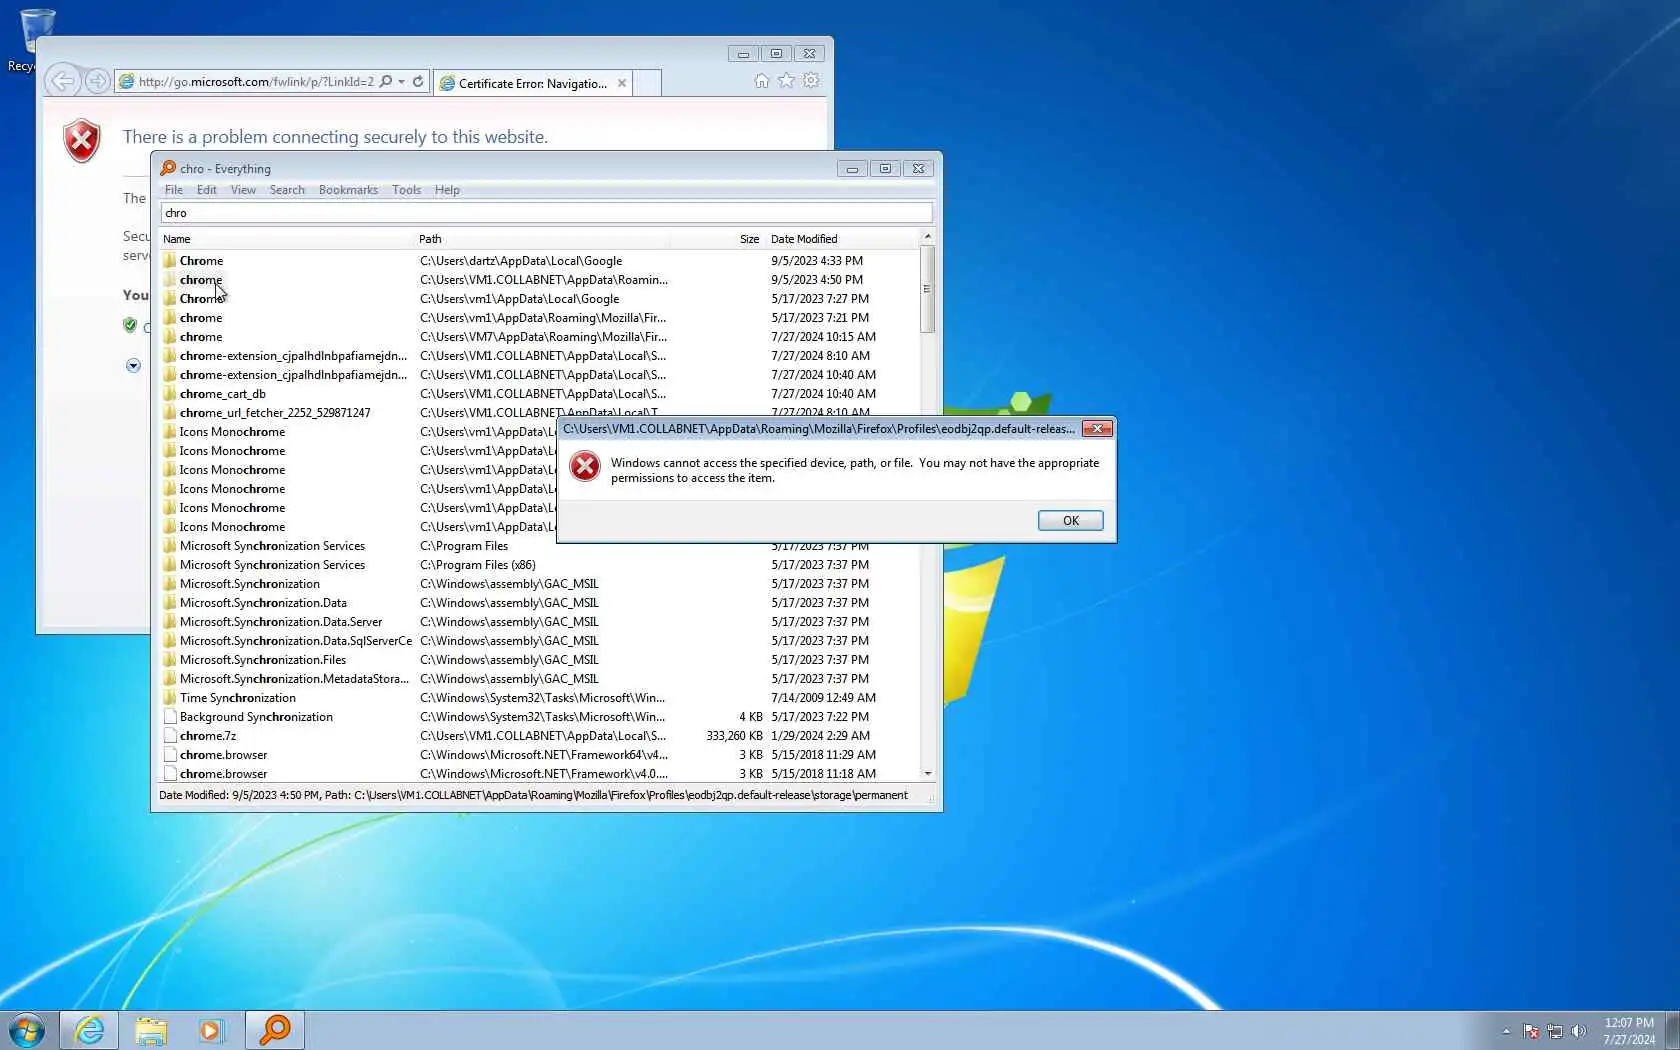Open the Windows Start menu
This screenshot has height=1050, width=1680.
click(x=27, y=1030)
